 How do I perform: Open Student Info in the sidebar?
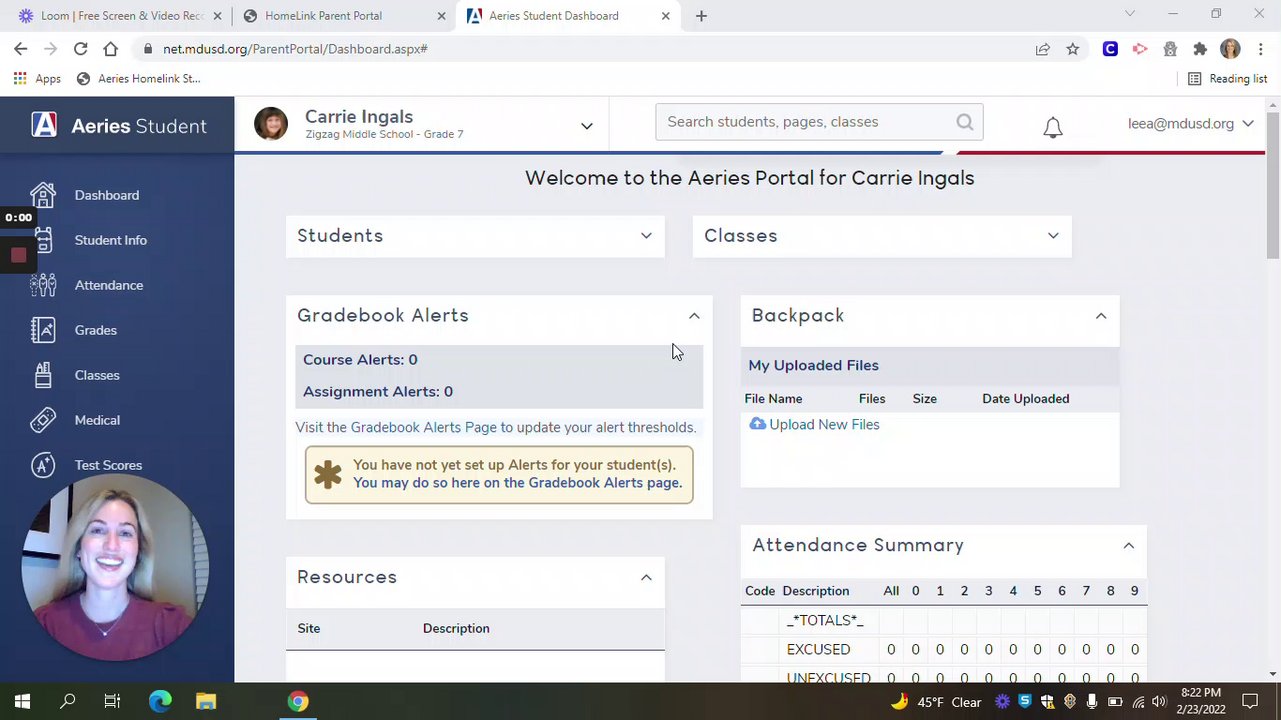110,240
